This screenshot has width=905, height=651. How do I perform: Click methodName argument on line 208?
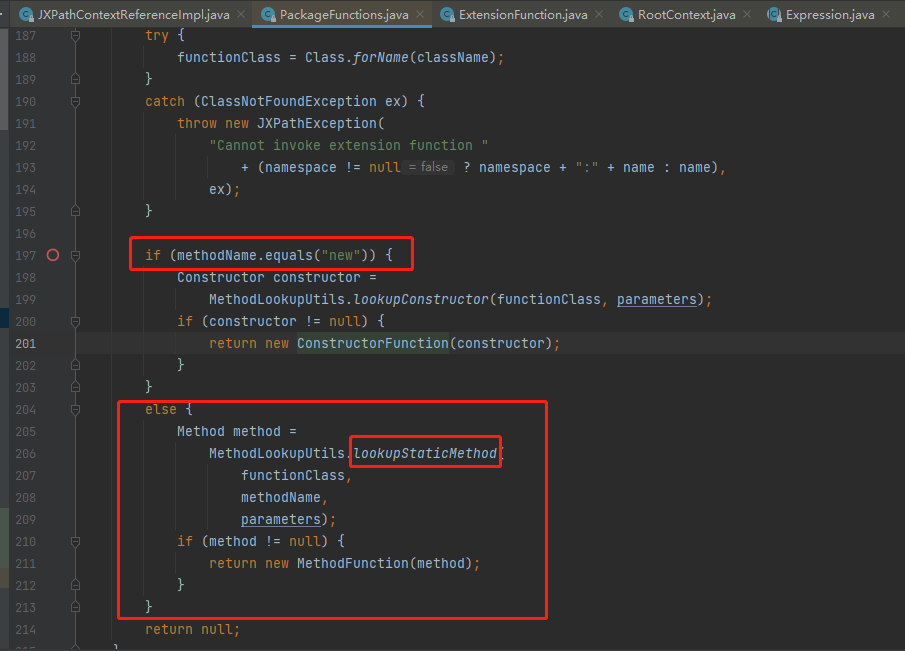281,497
